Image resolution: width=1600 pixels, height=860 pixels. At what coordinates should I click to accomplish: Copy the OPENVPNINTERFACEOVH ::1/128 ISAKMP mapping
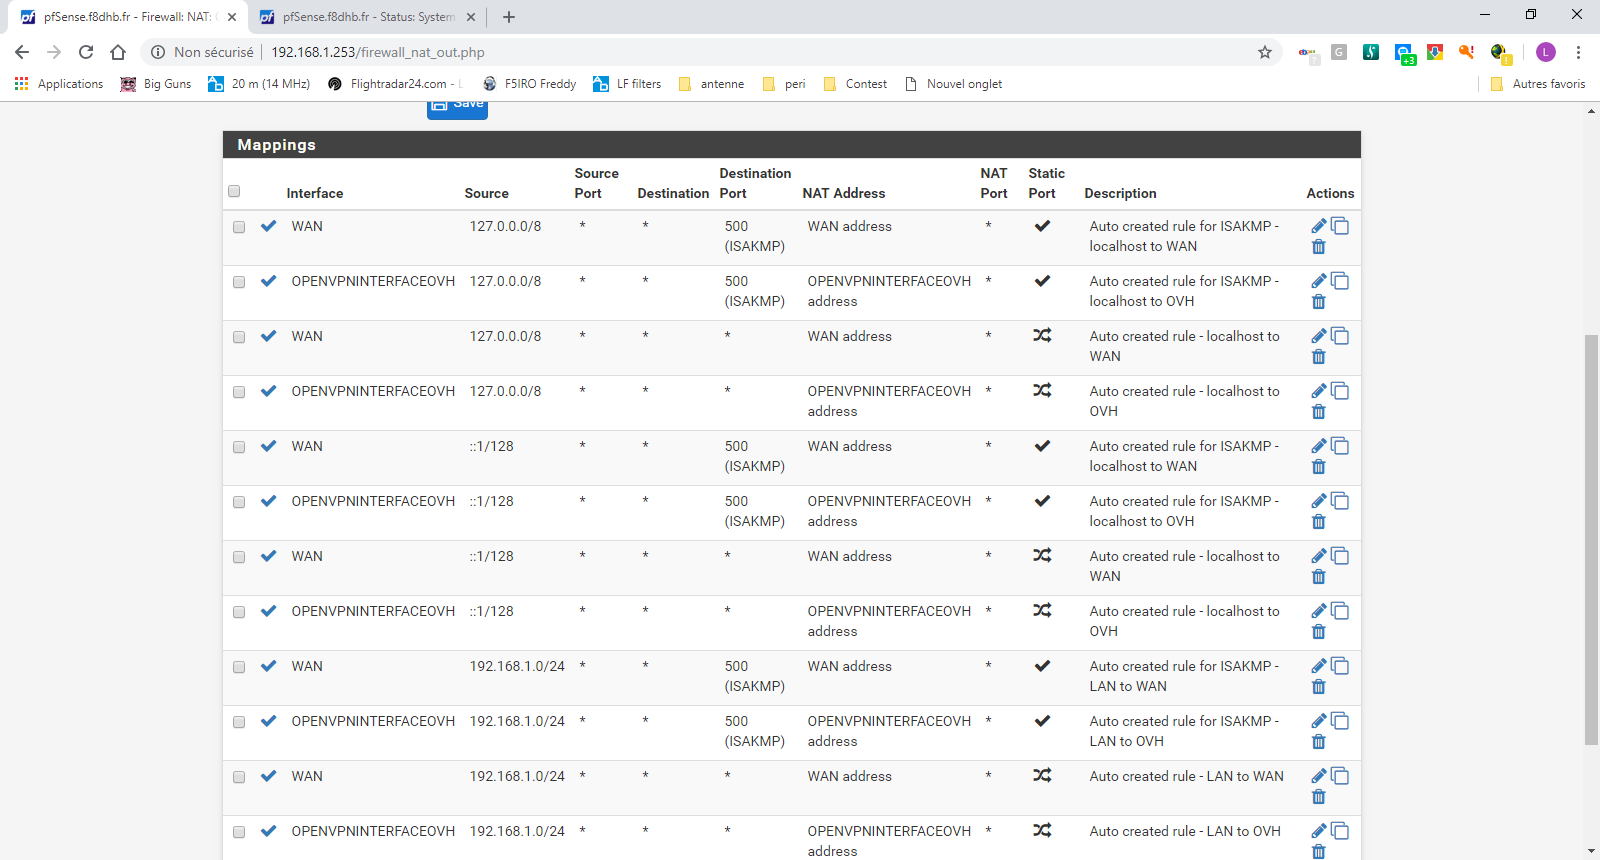(x=1340, y=501)
